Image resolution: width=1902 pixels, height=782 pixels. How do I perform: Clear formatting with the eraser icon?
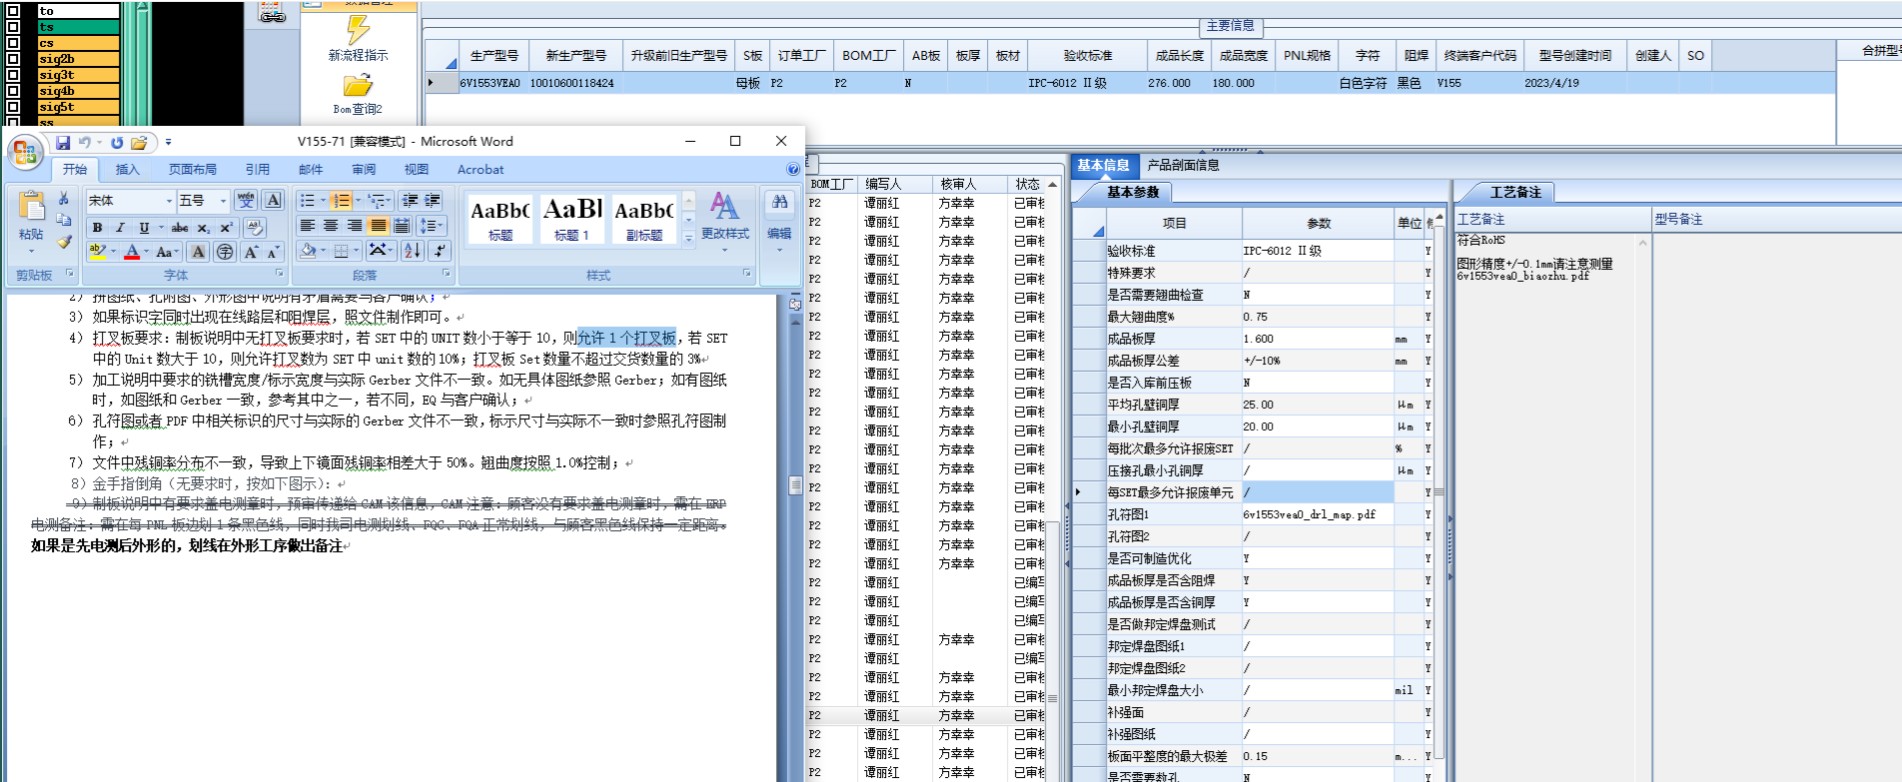click(x=254, y=227)
